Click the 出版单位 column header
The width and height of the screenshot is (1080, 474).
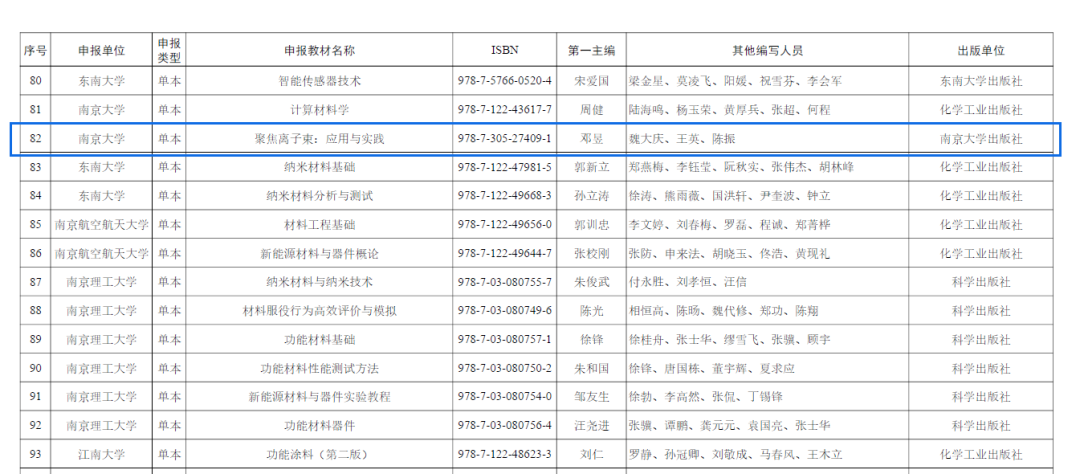(982, 51)
